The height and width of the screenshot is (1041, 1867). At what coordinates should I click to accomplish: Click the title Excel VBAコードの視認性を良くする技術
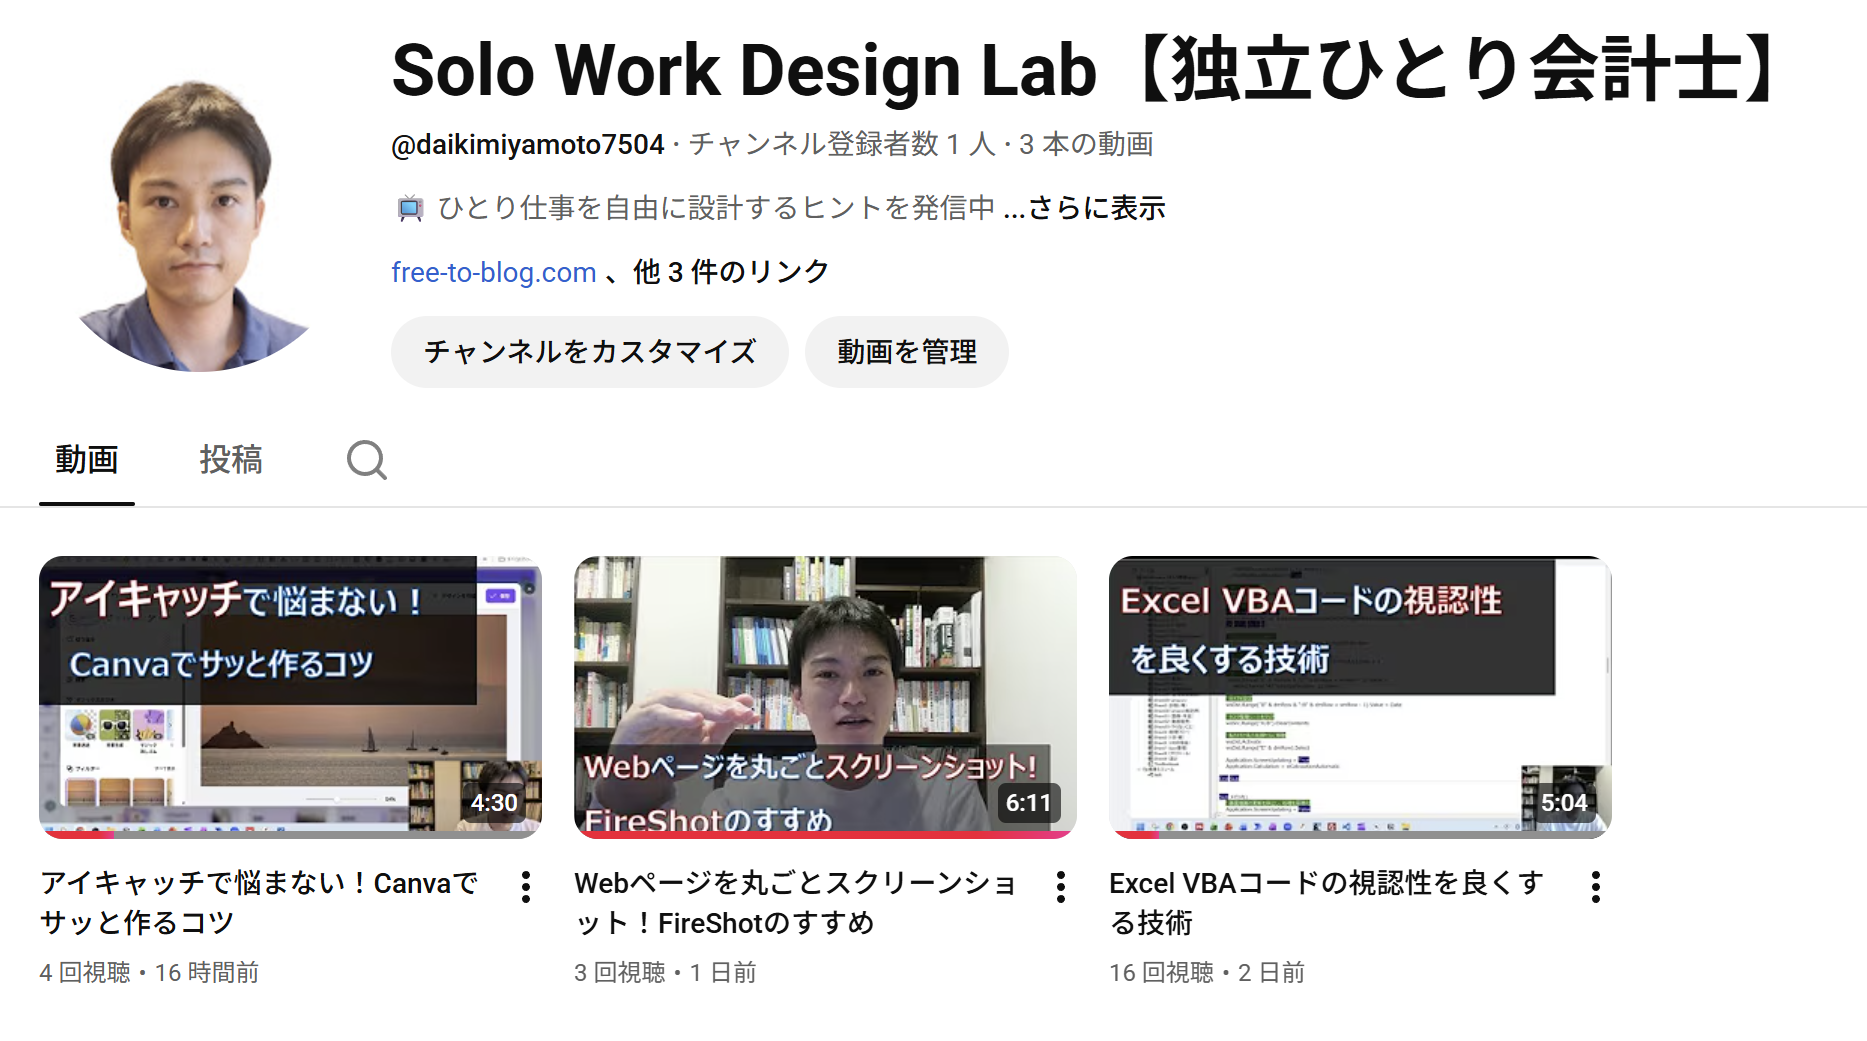coord(1326,902)
